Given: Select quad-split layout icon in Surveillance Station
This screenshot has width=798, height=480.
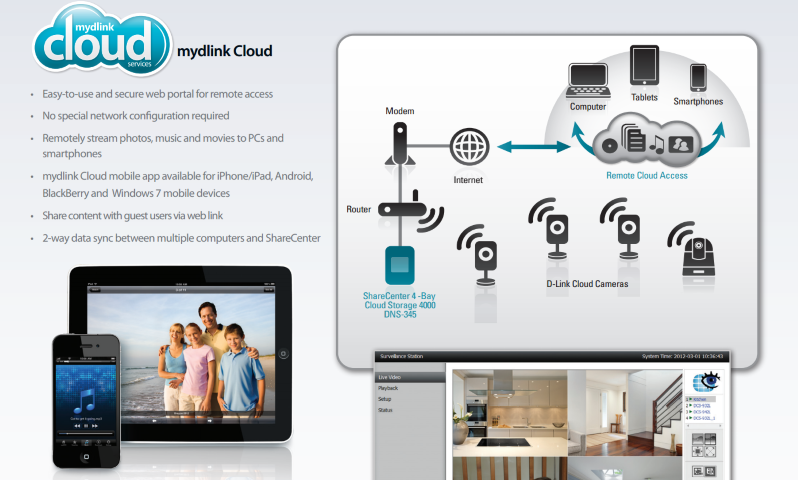Looking at the screenshot, I should click(710, 439).
